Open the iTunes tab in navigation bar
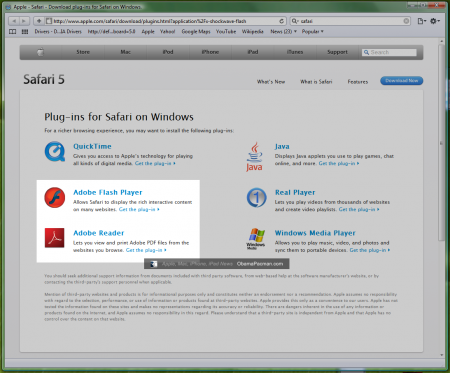 295,52
